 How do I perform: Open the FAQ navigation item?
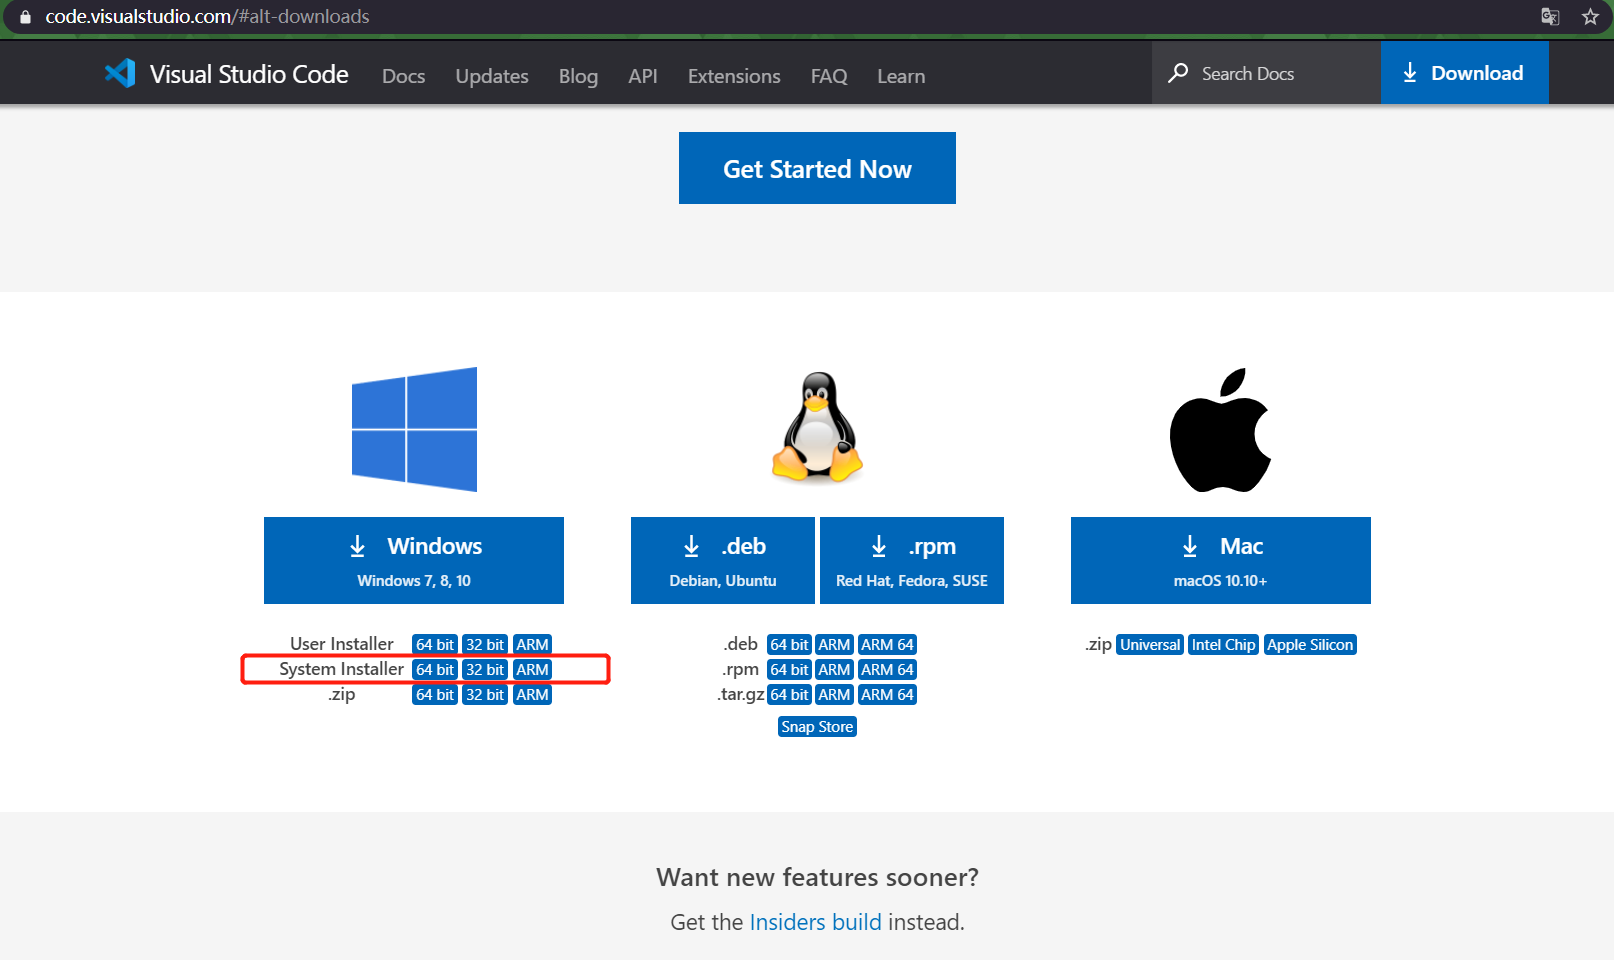[x=829, y=76]
